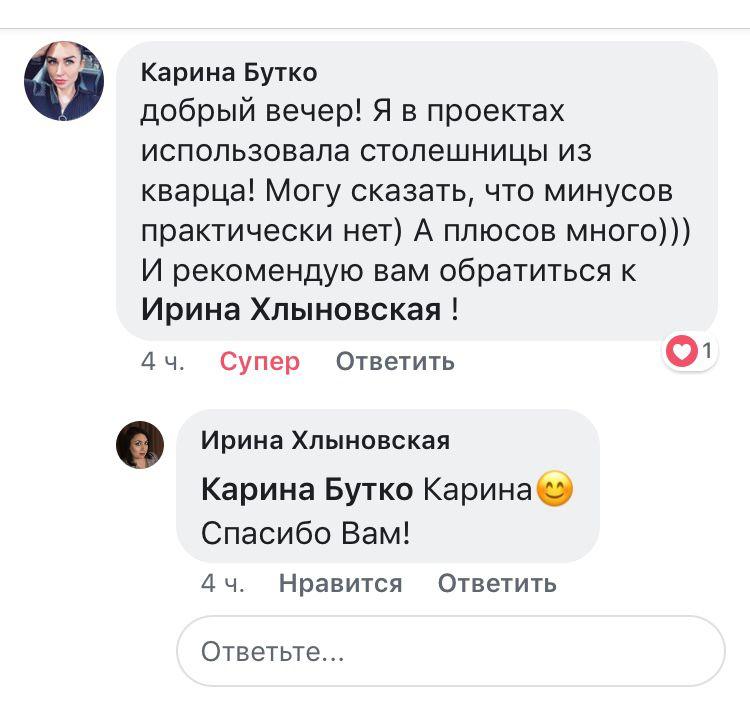Focus the "Ответьте..." reply input field

click(x=450, y=651)
